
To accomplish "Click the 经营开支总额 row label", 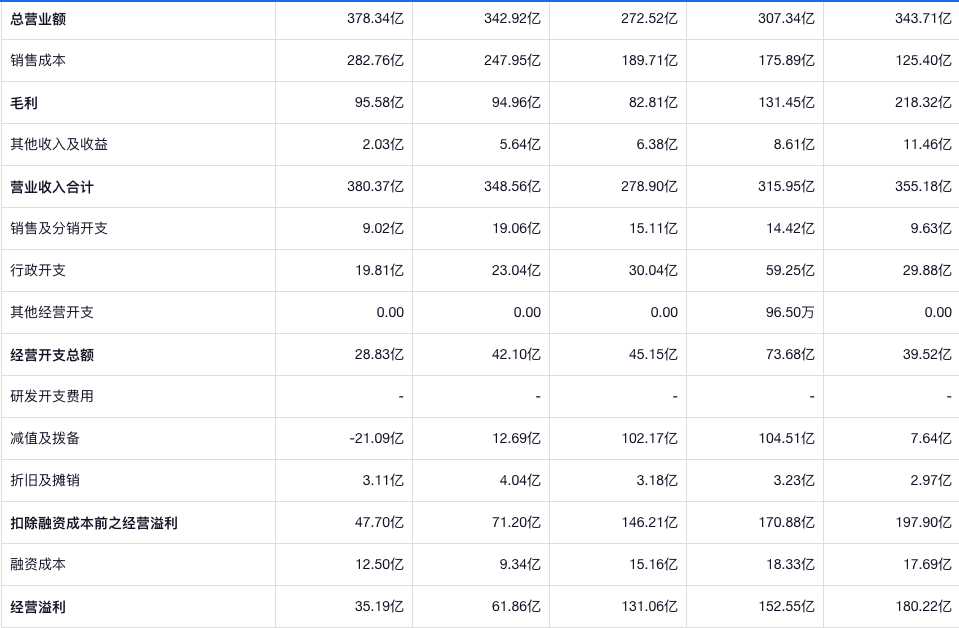I will pos(52,355).
